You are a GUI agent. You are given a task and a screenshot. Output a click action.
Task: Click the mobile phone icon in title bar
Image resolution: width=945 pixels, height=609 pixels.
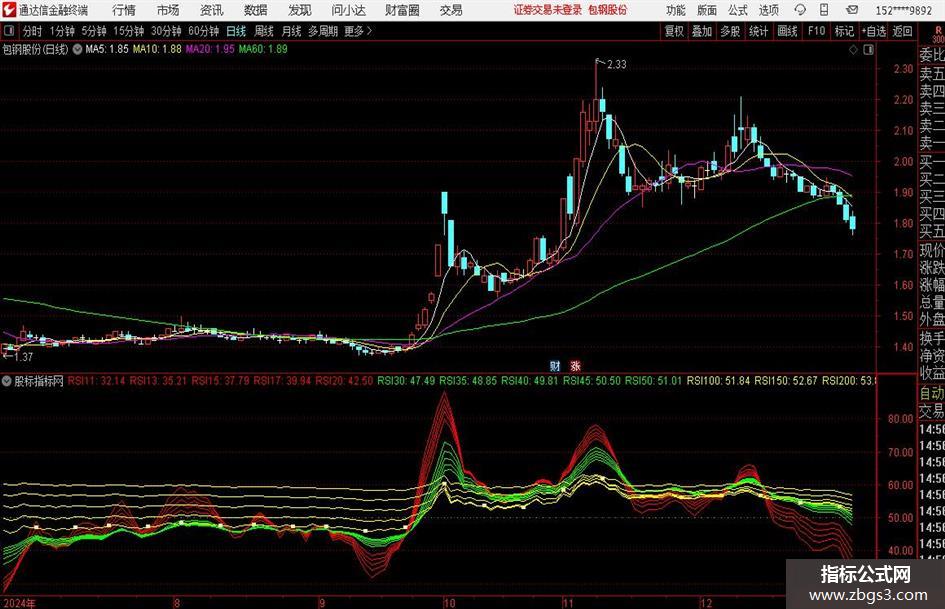pos(824,10)
